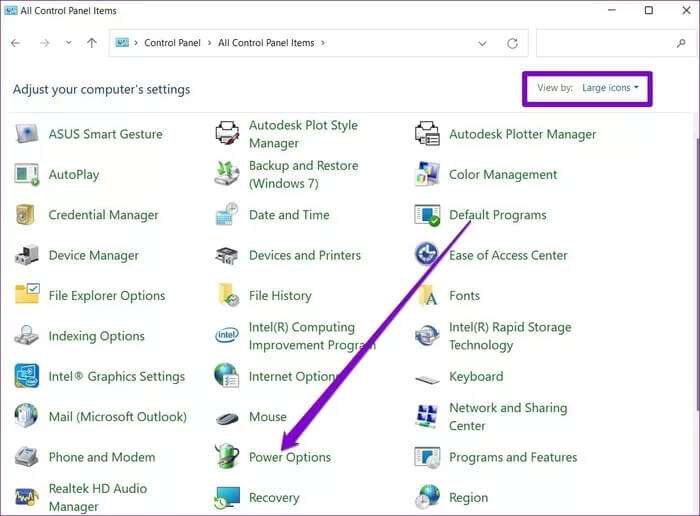700x516 pixels.
Task: Click the Intel Rapid Storage Technology icon
Action: click(427, 335)
